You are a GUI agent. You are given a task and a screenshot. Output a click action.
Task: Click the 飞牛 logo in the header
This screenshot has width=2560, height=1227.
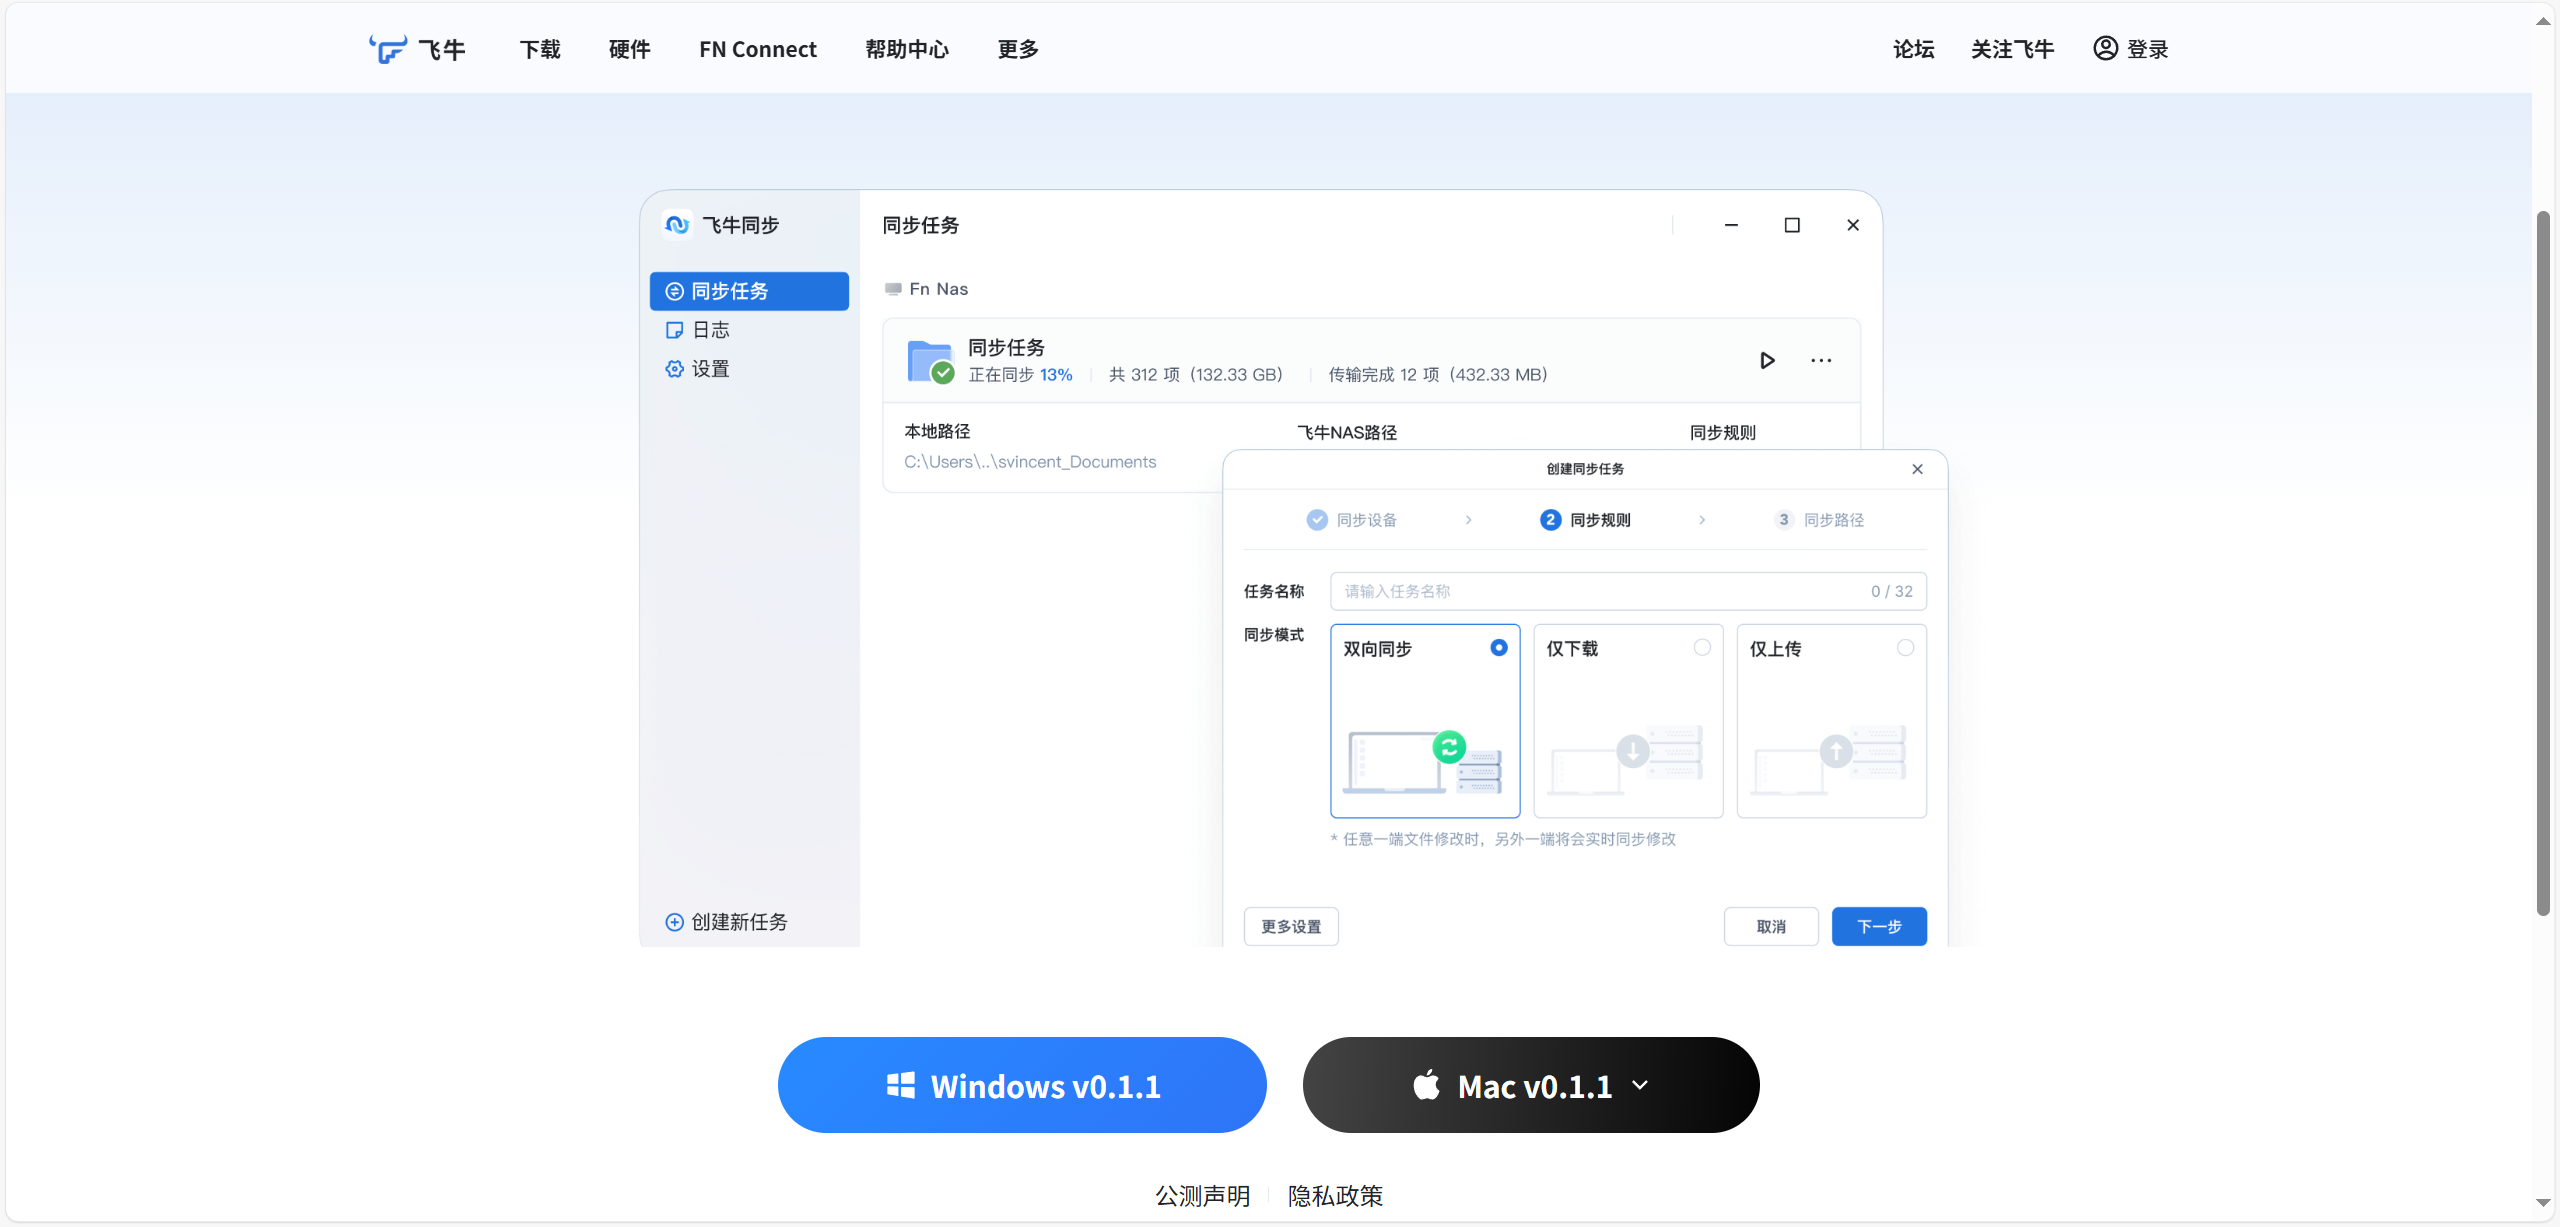pos(417,49)
